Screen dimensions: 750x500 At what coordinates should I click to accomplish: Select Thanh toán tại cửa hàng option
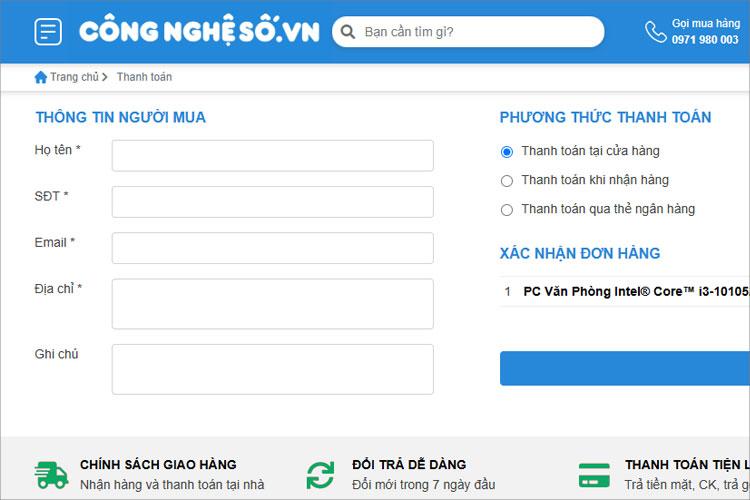pos(507,152)
